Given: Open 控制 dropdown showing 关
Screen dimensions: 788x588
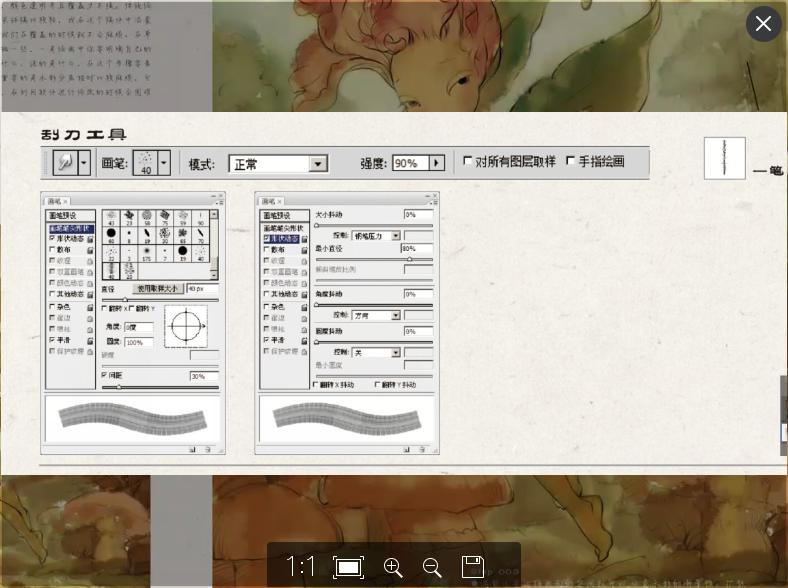Looking at the screenshot, I should (x=376, y=353).
